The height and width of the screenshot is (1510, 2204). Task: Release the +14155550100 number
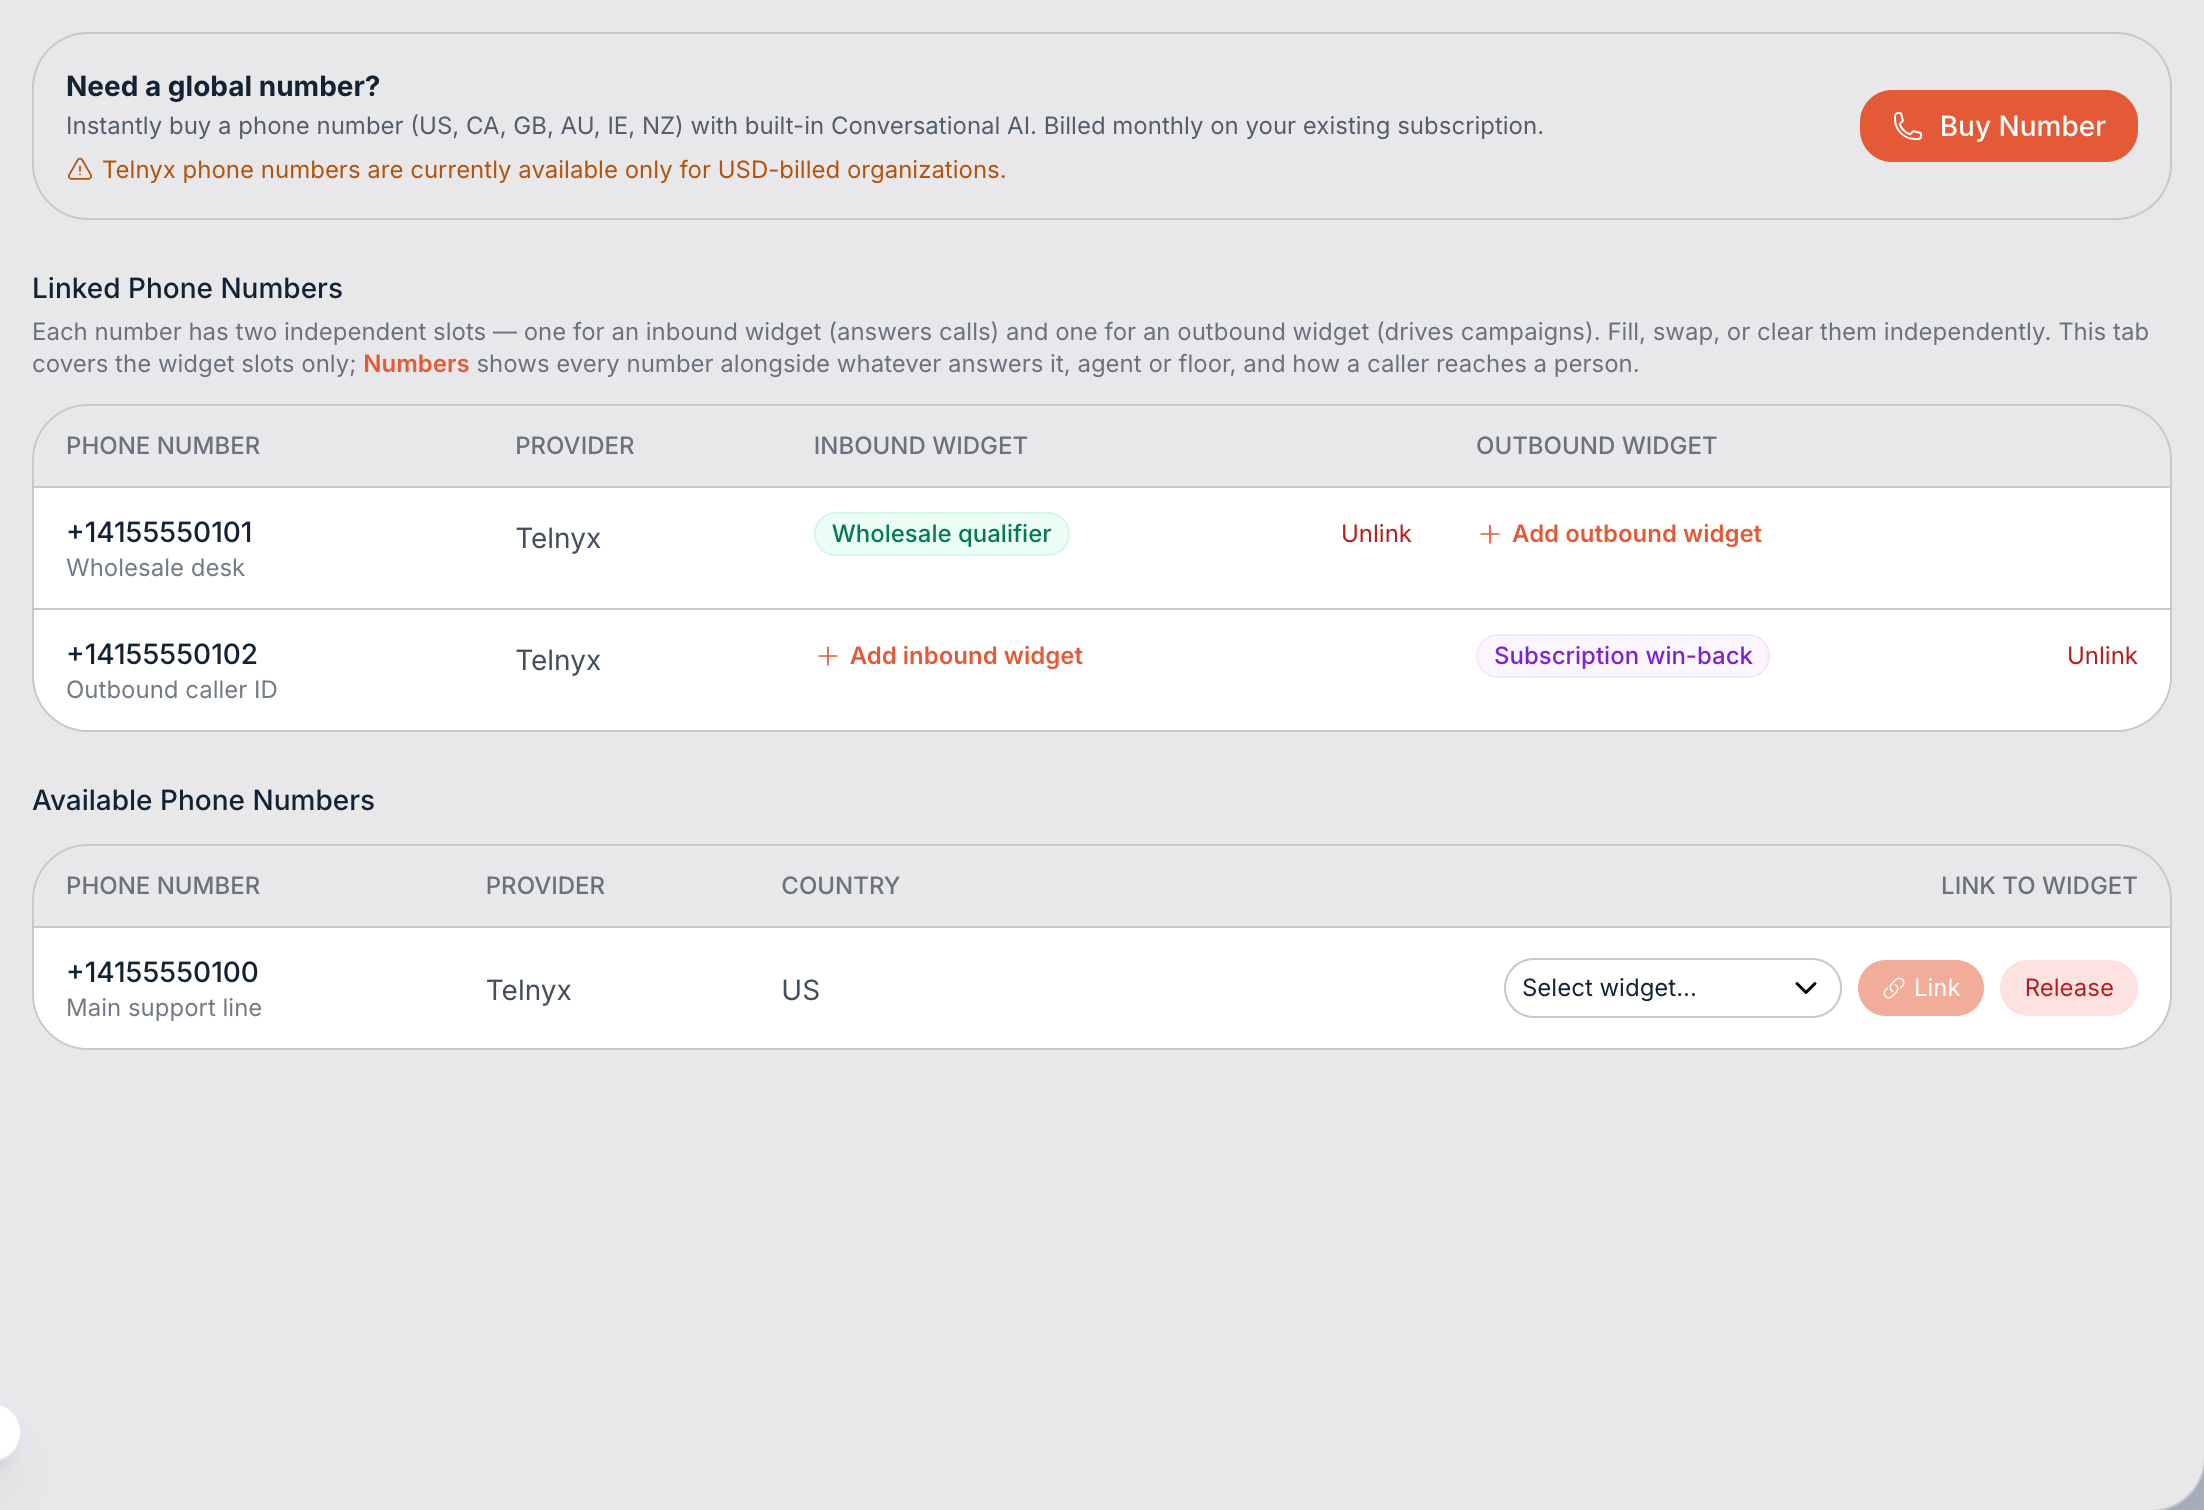2069,988
